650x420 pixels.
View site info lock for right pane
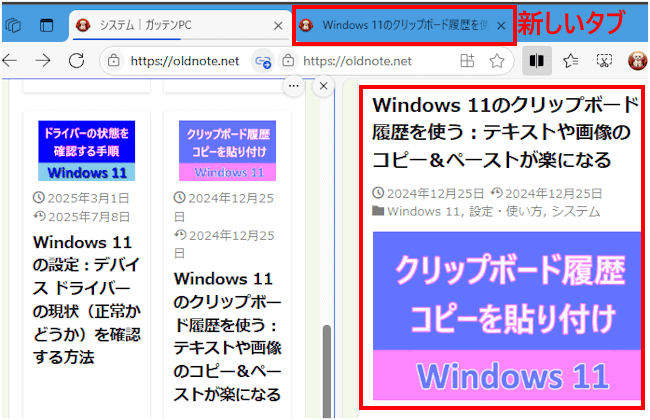coord(288,61)
